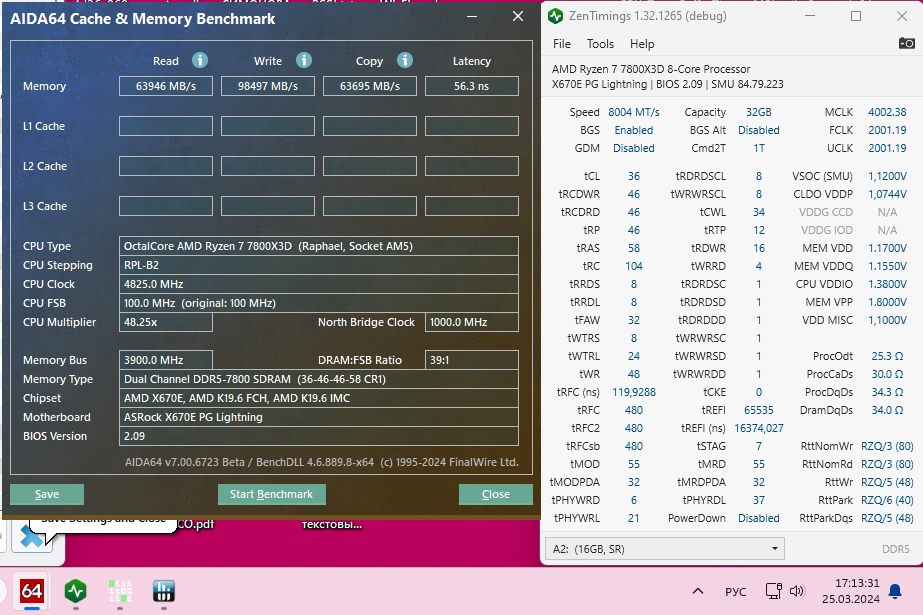
Task: Click the green binary digits taskbar icon
Action: point(120,591)
